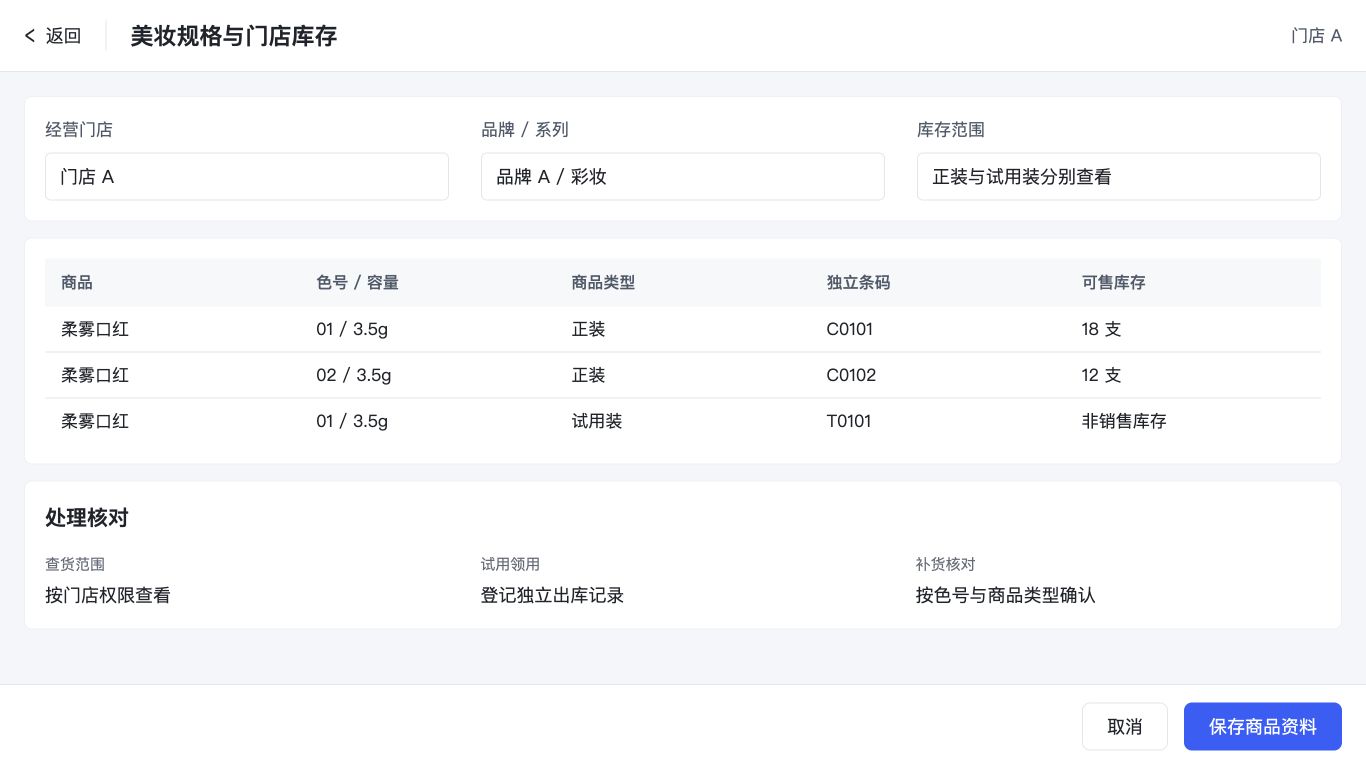Click the 补货核对 label
The image size is (1366, 768).
coord(945,564)
